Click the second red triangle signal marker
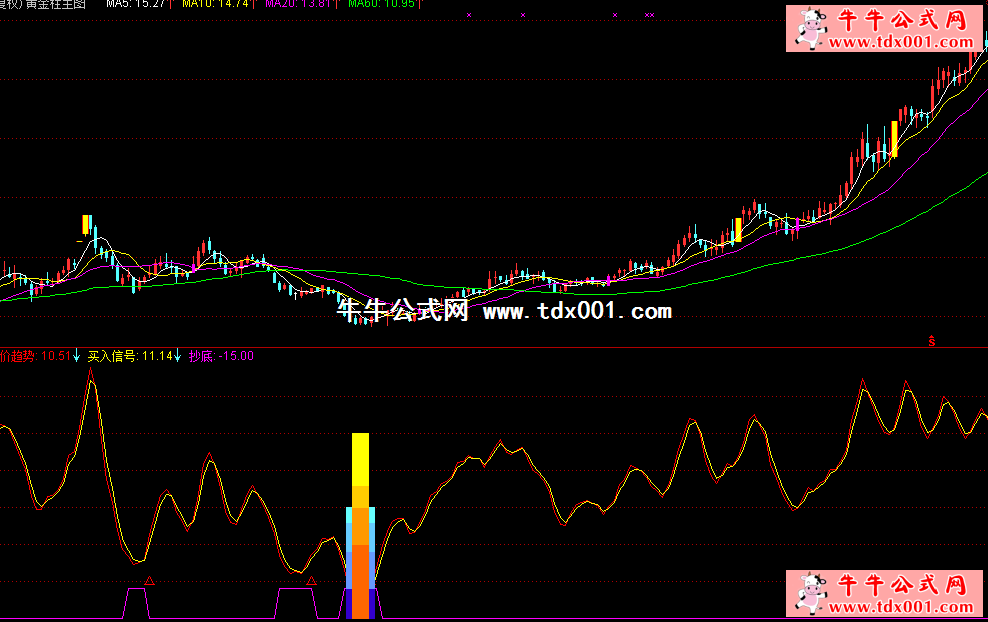This screenshot has height=622, width=988. [x=311, y=580]
